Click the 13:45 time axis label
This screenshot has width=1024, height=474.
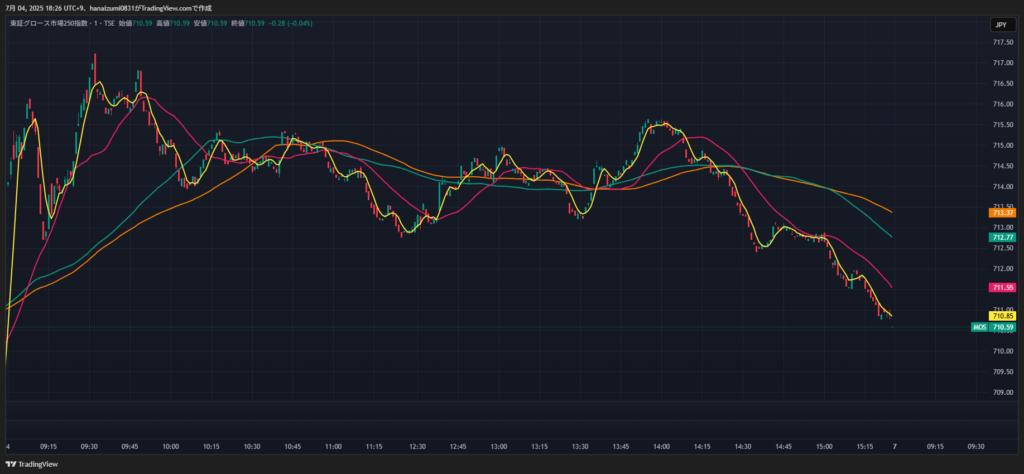point(621,447)
